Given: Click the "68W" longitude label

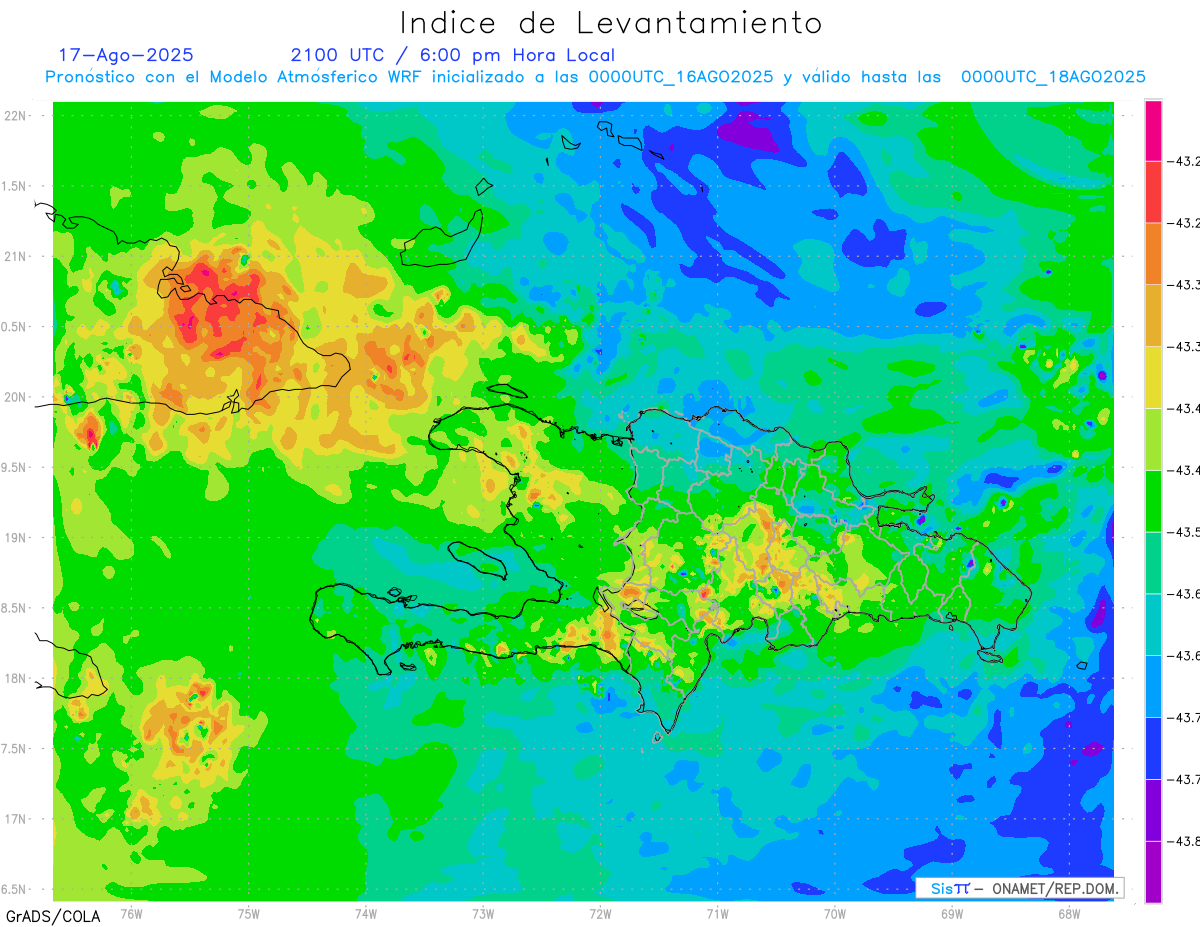Looking at the screenshot, I should [1069, 913].
